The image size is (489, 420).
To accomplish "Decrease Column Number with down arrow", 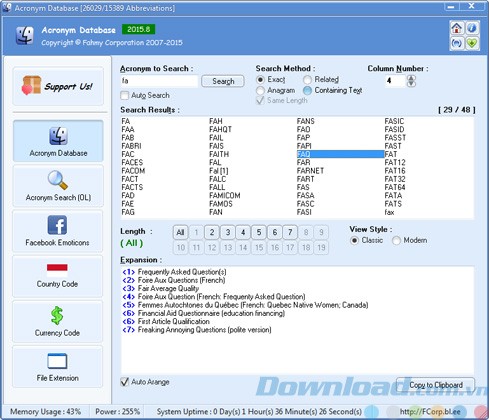I will (x=411, y=84).
